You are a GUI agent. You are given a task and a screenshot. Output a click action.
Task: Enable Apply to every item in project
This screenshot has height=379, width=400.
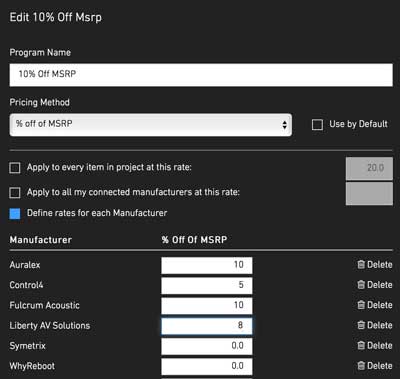pos(15,168)
